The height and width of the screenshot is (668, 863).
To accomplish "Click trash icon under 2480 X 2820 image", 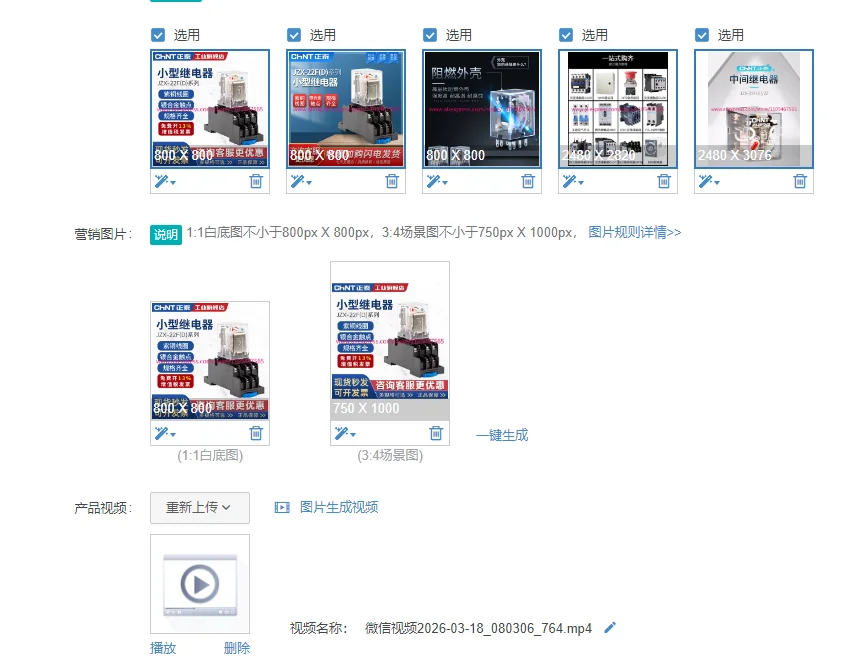I will point(664,181).
